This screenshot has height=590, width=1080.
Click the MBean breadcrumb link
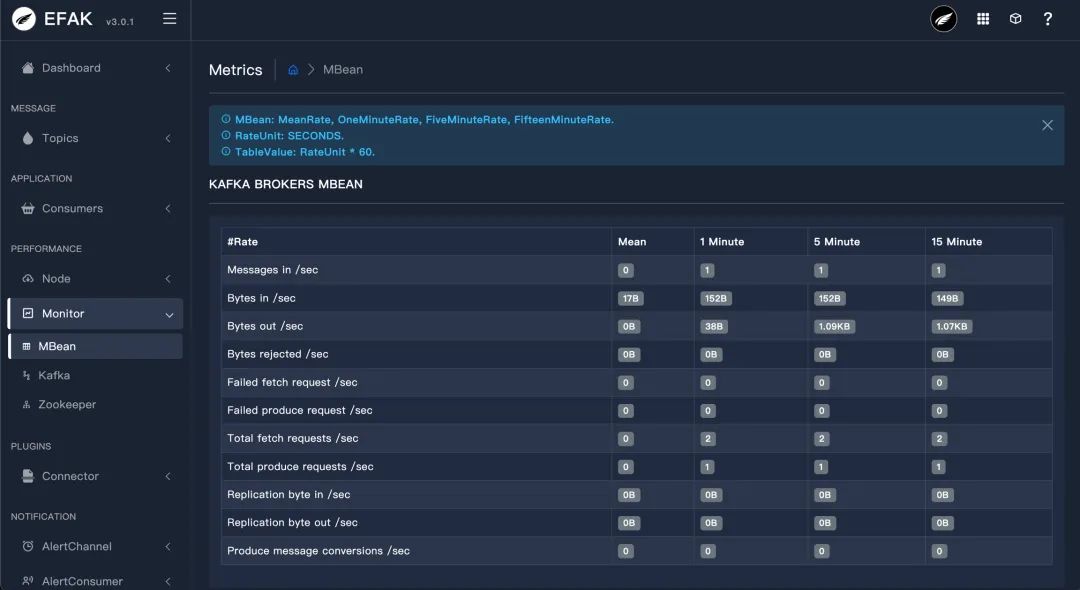pos(343,70)
